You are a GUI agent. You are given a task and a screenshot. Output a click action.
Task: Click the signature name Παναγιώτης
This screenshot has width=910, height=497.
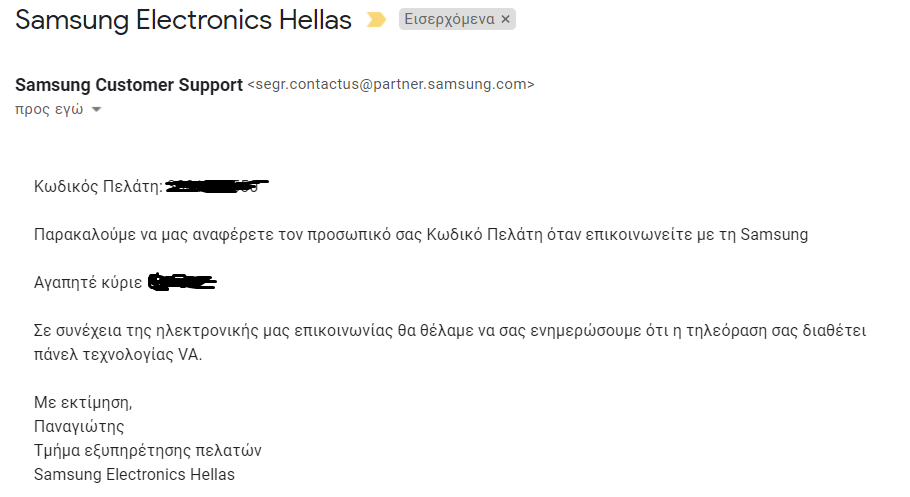coord(79,426)
